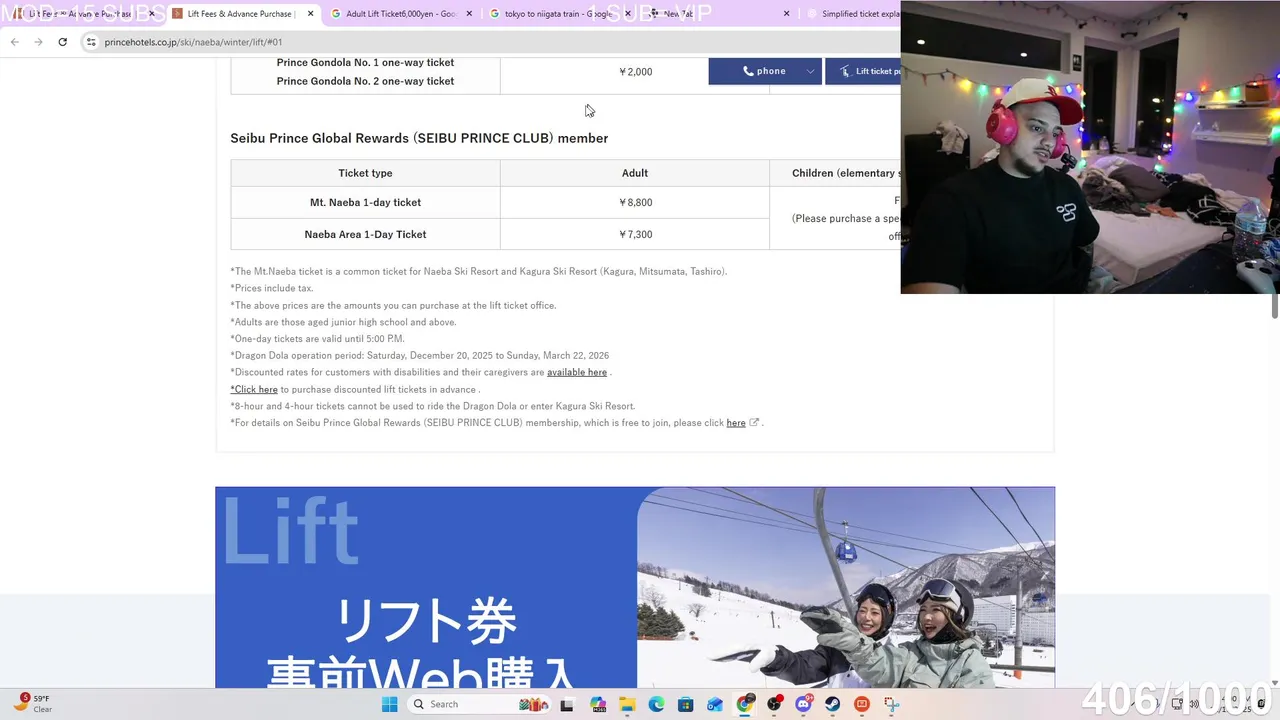Screen dimensions: 1280x720
Task: Click the Ticket type column header
Action: click(365, 173)
